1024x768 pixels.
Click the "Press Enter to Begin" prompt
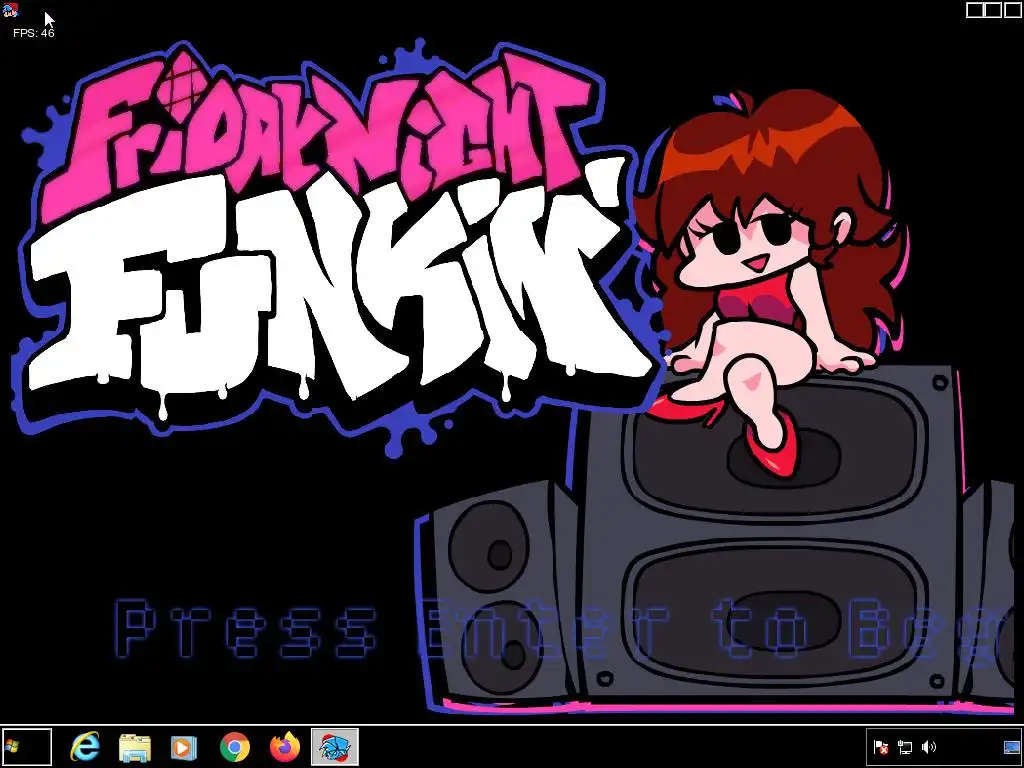click(x=562, y=630)
